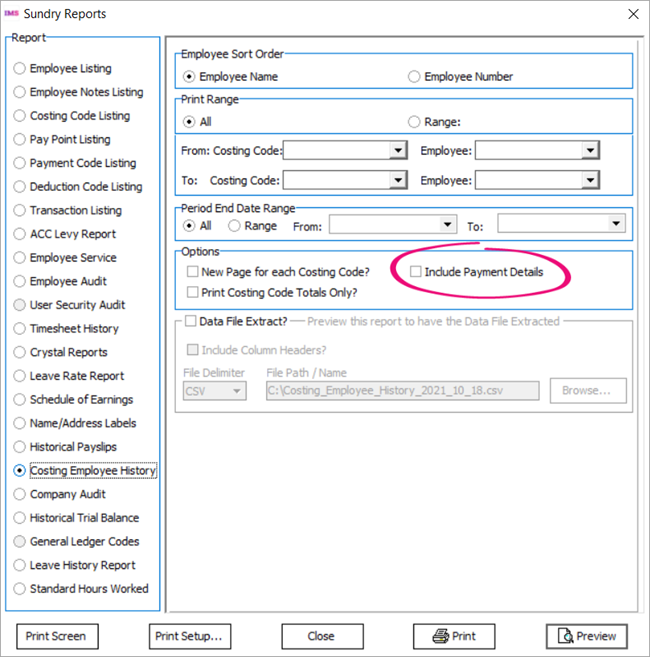Sort employees by Employee Number
650x657 pixels.
click(414, 76)
